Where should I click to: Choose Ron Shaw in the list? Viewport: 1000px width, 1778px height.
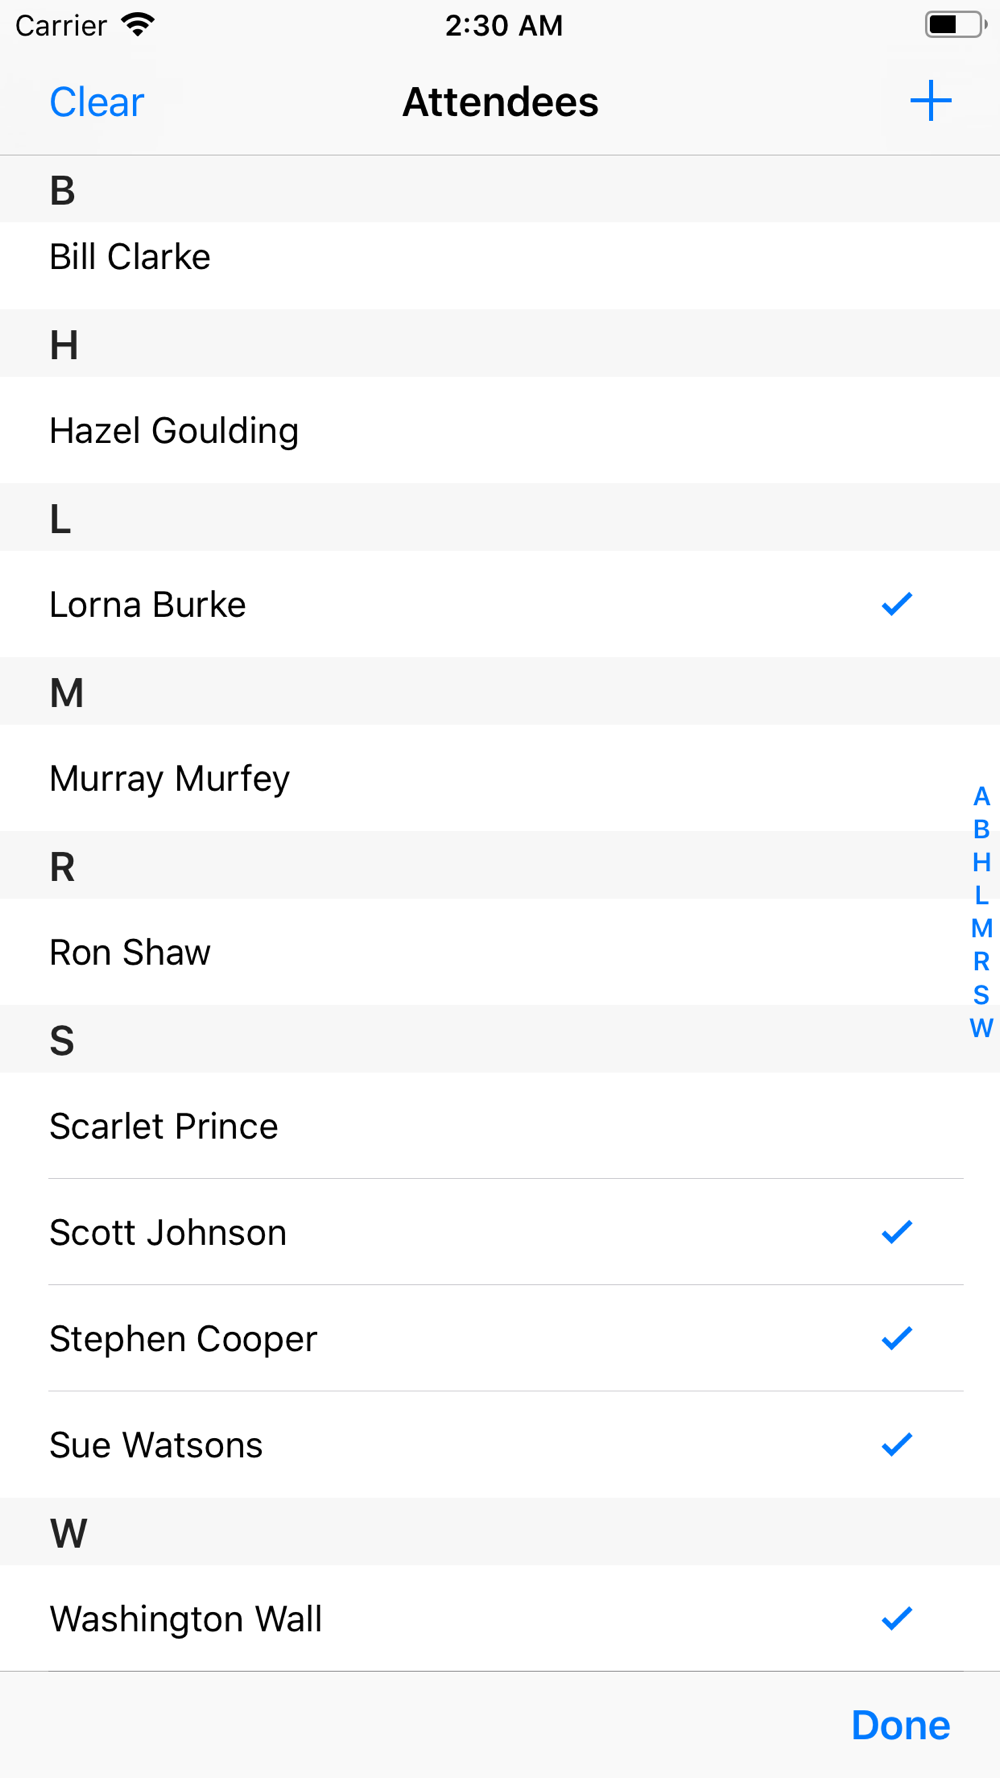click(500, 952)
